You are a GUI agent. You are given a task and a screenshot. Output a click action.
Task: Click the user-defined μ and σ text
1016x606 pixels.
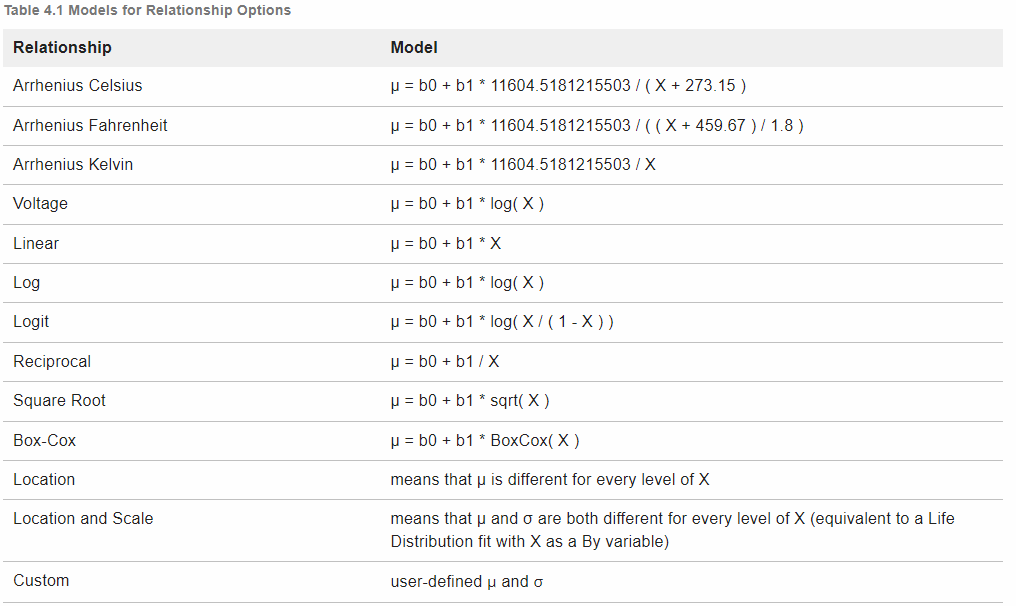click(466, 581)
